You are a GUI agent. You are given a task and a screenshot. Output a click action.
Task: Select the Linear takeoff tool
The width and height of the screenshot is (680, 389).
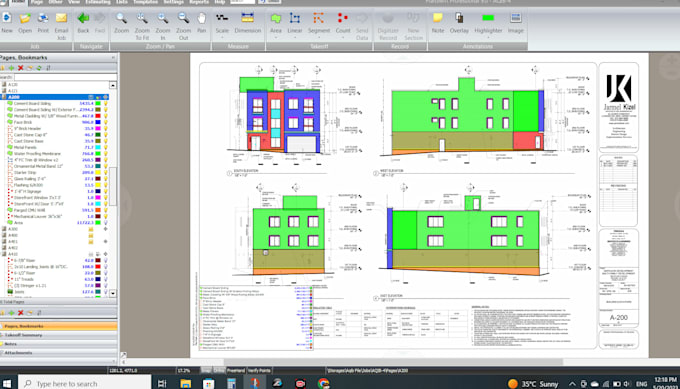click(295, 23)
